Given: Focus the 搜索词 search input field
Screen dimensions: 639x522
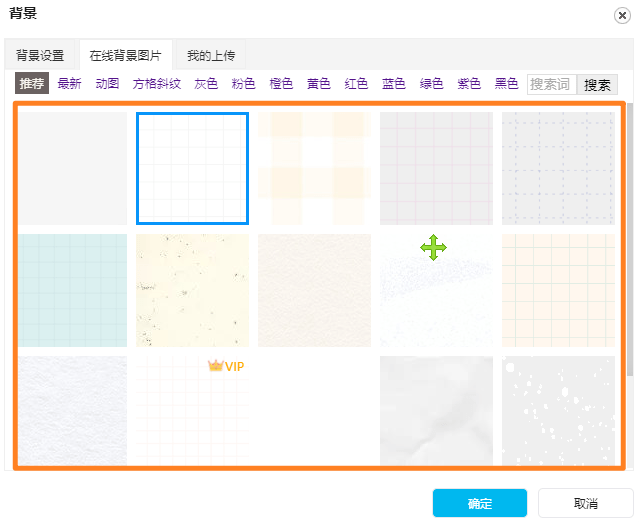Looking at the screenshot, I should (552, 85).
